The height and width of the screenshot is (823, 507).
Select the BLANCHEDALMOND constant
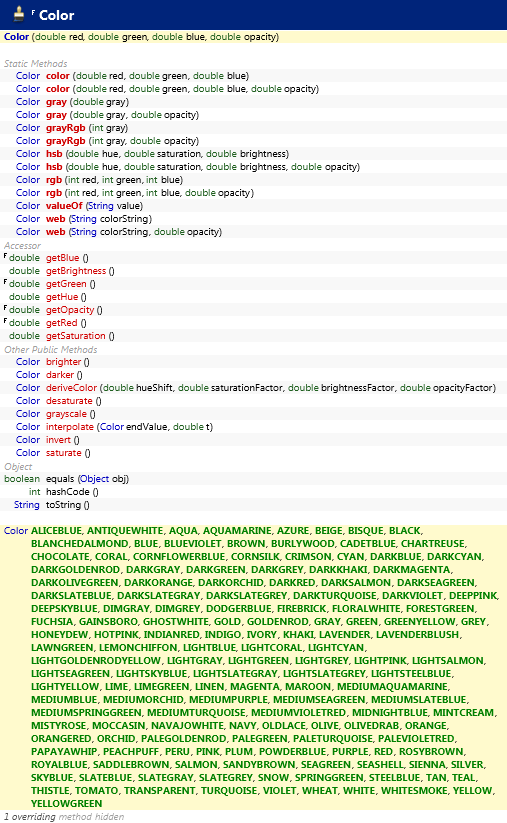click(79, 544)
